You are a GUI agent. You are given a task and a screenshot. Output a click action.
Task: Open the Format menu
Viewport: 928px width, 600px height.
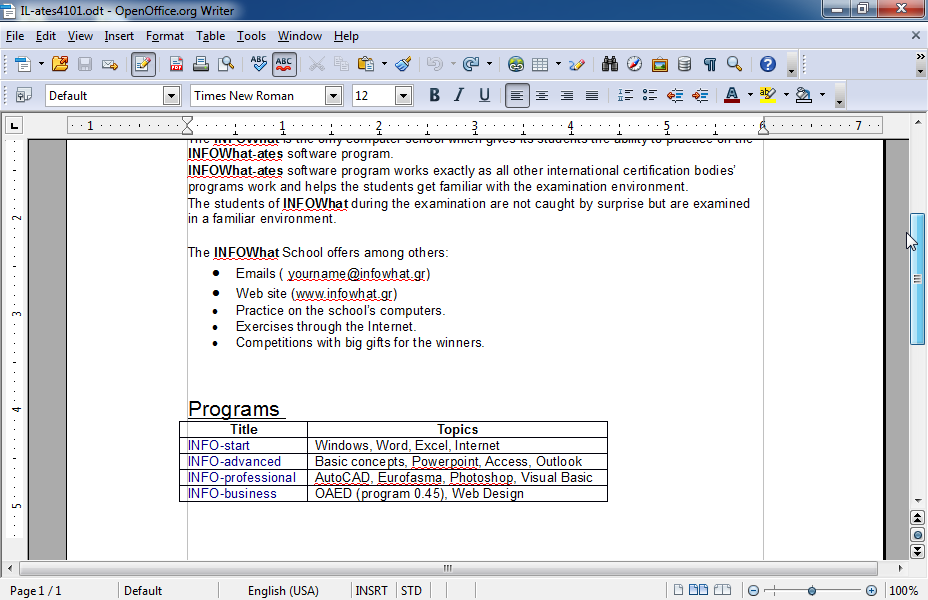pos(164,36)
